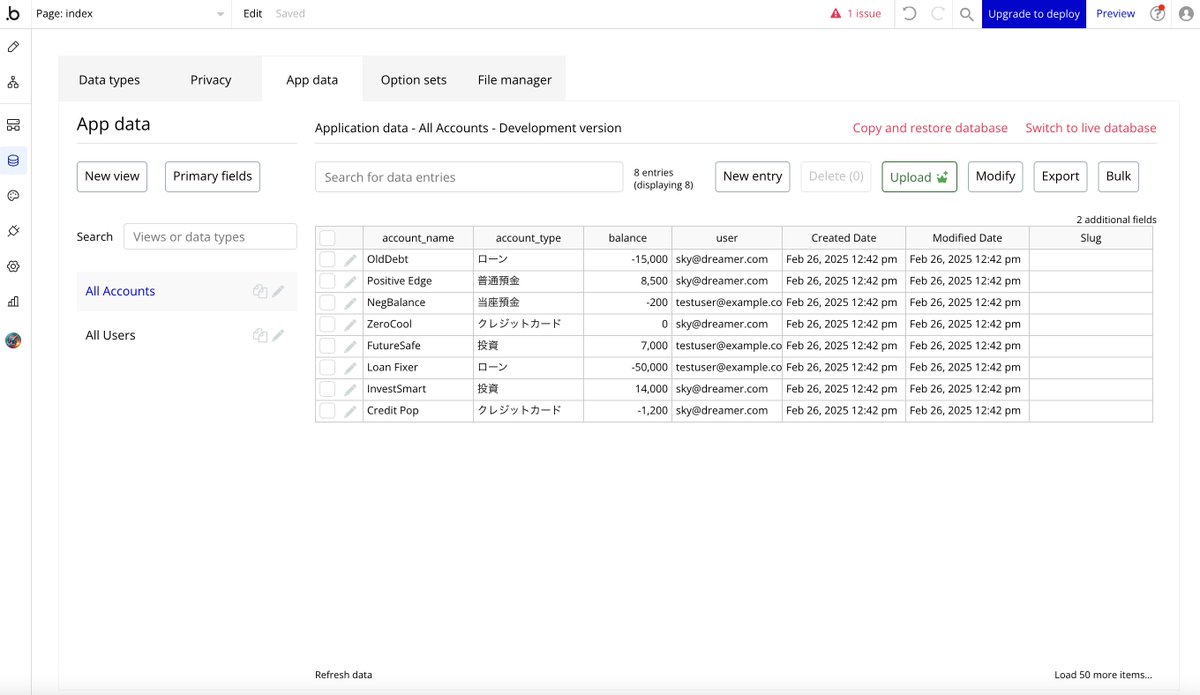This screenshot has width=1200, height=695.
Task: Click the edit pencil next to All Users view
Action: coord(278,335)
